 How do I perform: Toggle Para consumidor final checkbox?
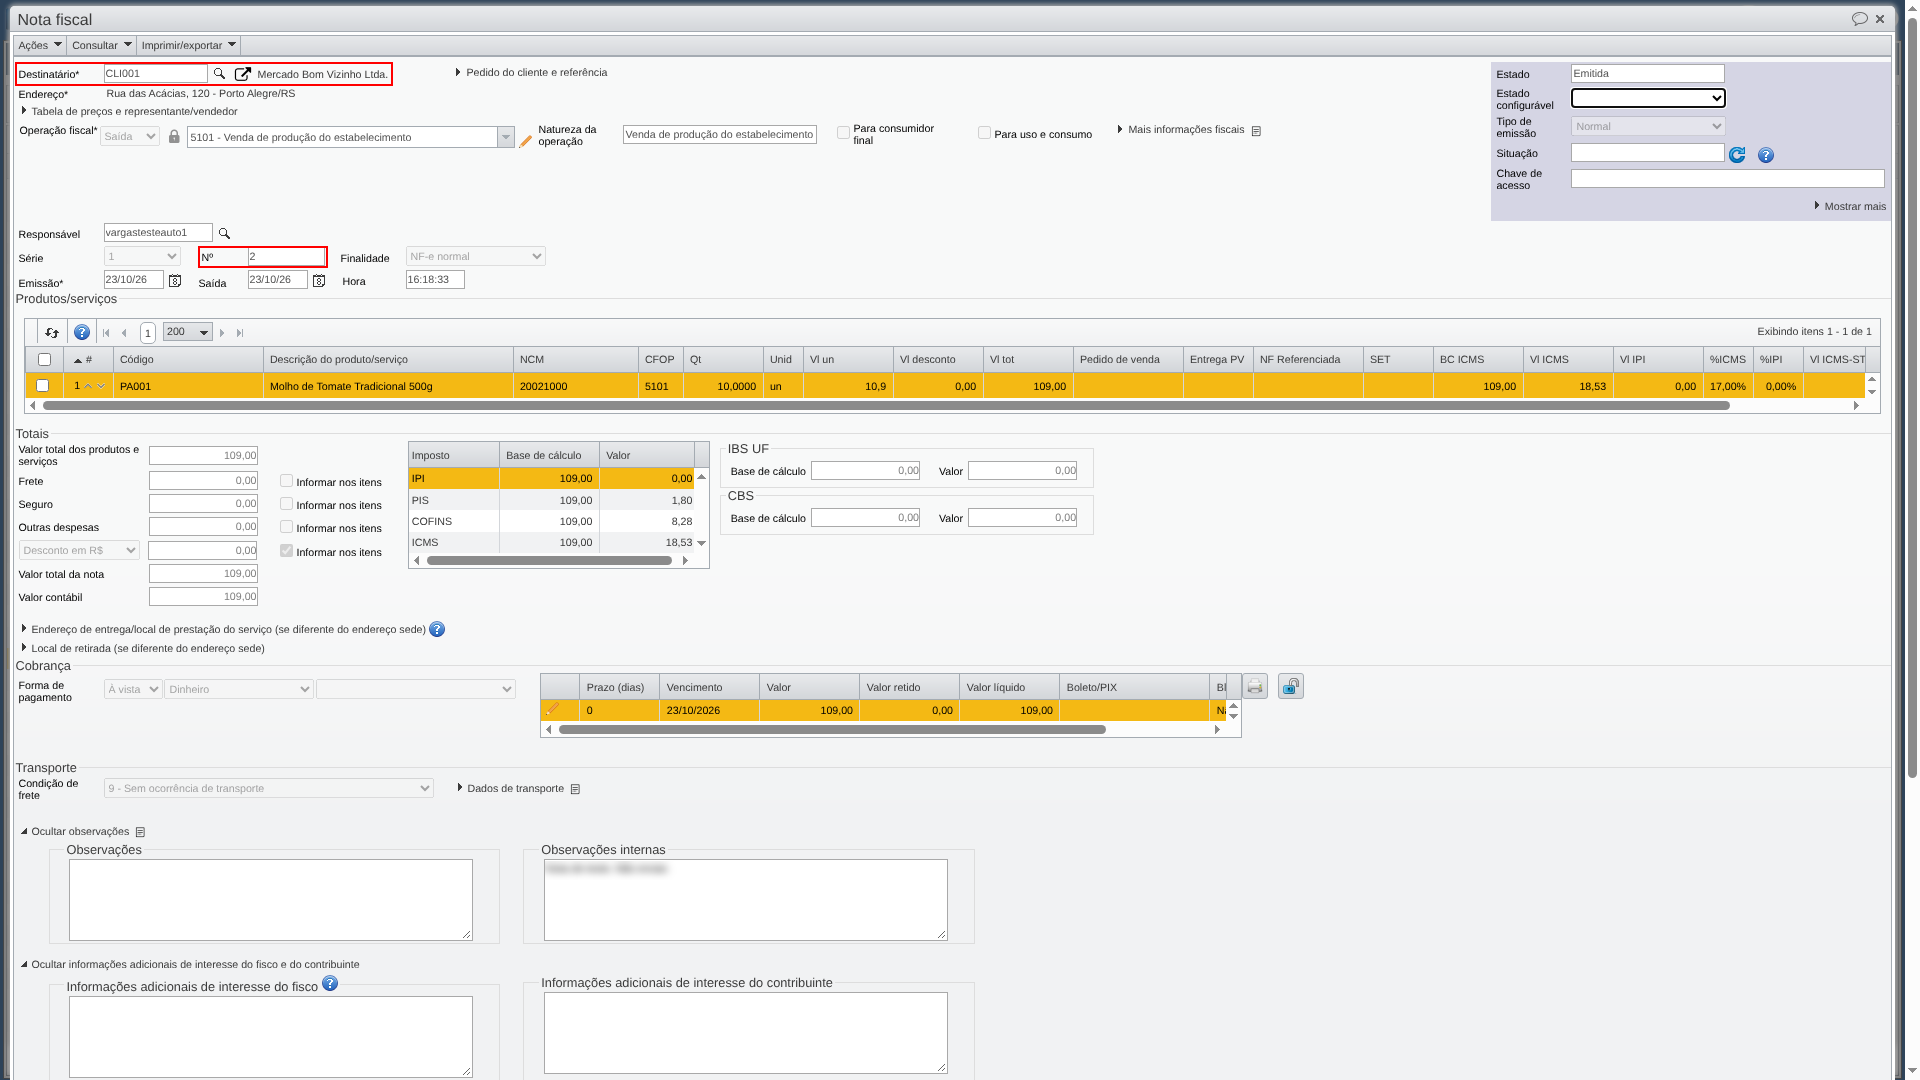click(x=843, y=133)
